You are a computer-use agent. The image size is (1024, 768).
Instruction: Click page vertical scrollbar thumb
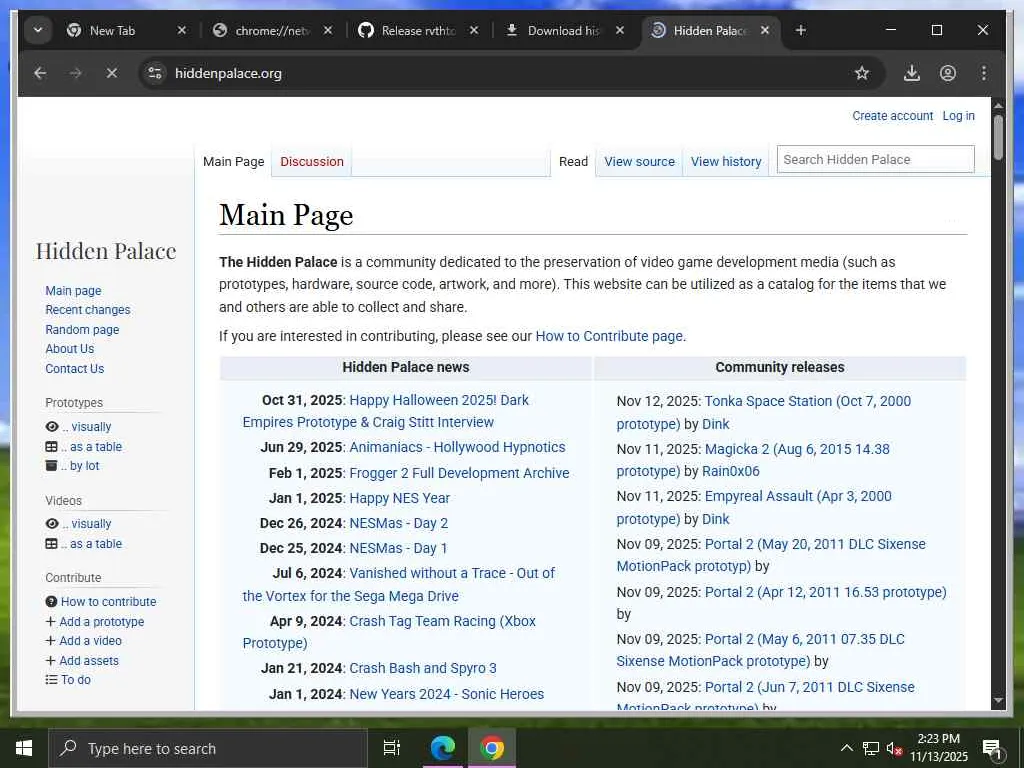click(998, 137)
